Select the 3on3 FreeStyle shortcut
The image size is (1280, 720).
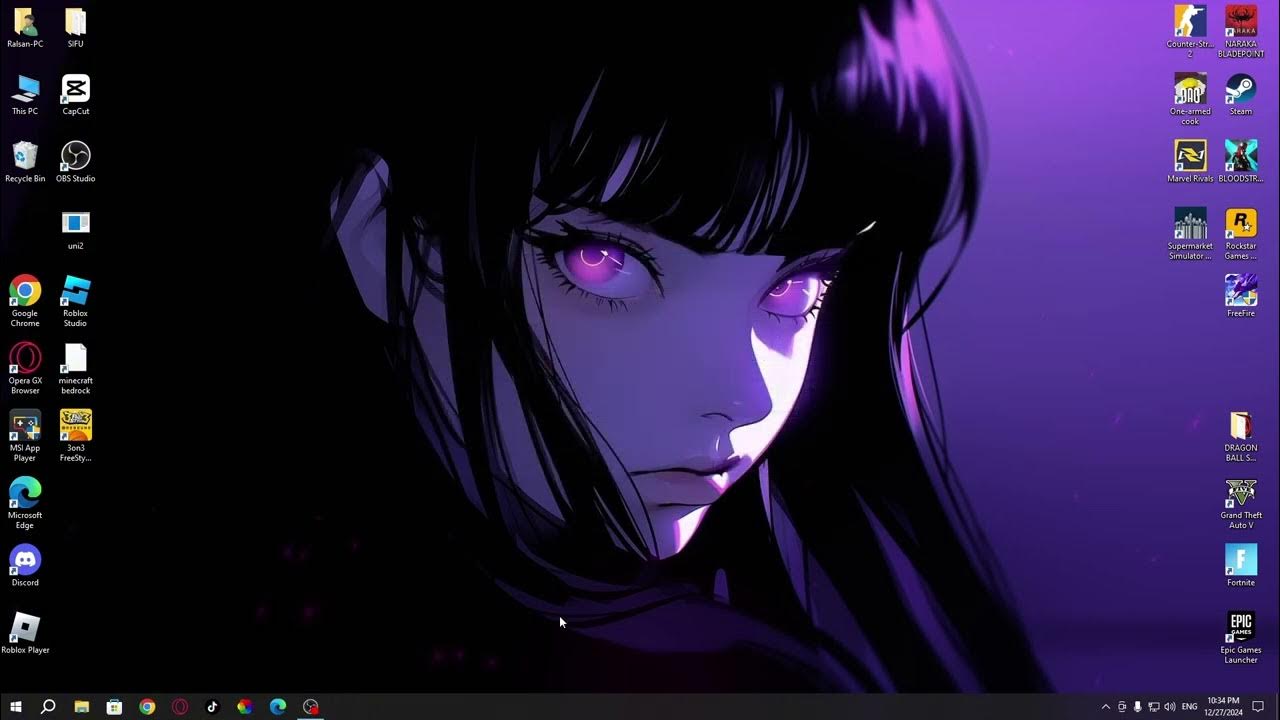76,435
